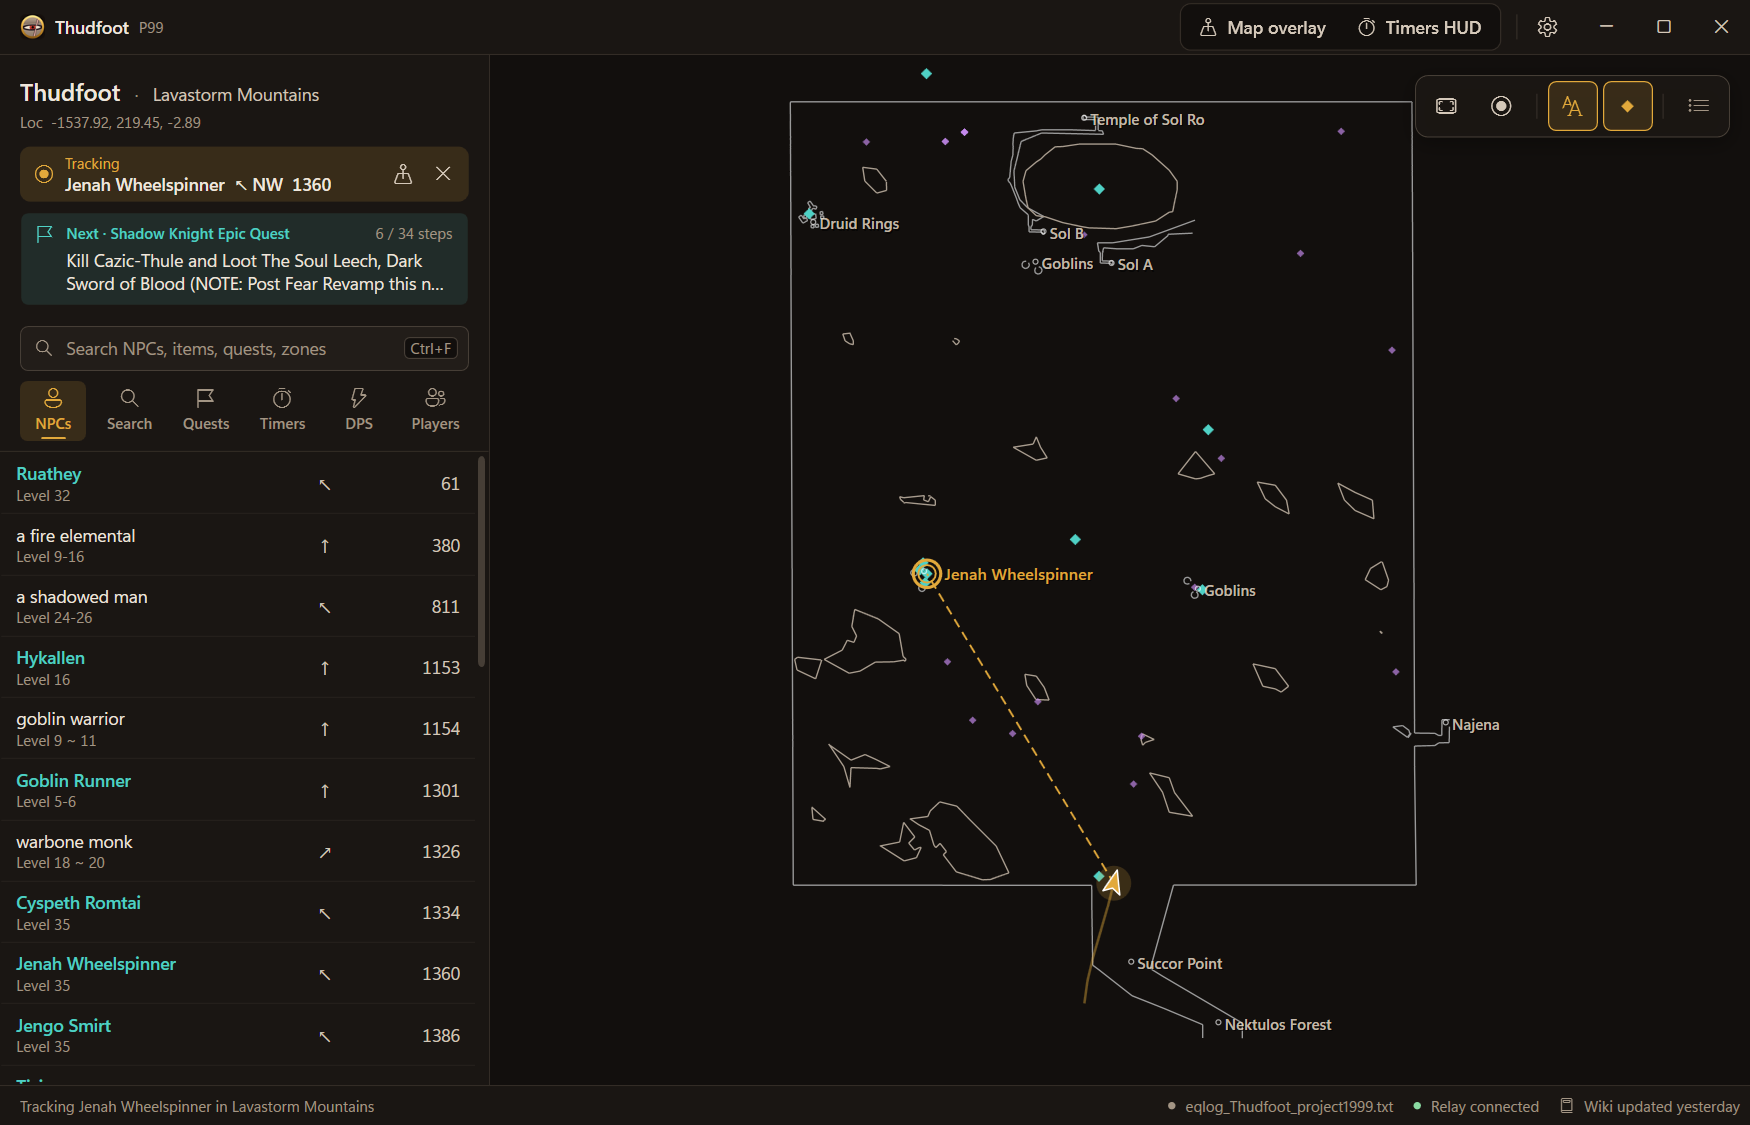Open the Timers HUD
Viewport: 1750px width, 1125px height.
pos(1419,28)
